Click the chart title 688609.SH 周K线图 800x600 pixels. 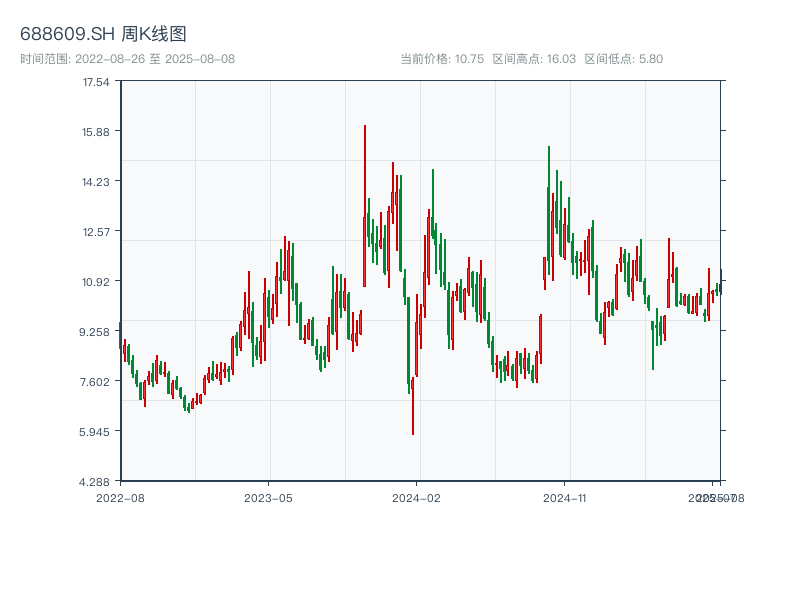[103, 34]
